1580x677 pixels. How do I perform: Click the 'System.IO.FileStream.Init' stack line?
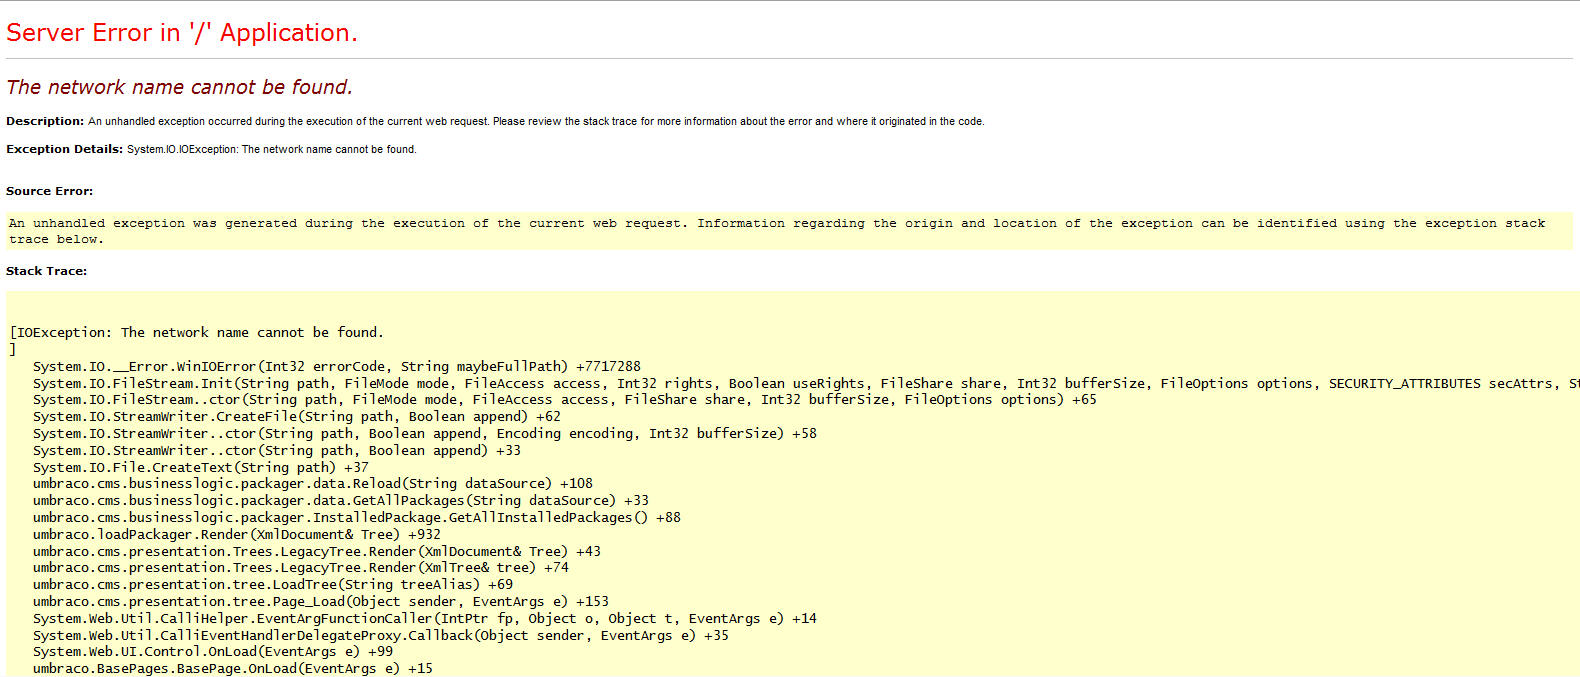(700, 384)
